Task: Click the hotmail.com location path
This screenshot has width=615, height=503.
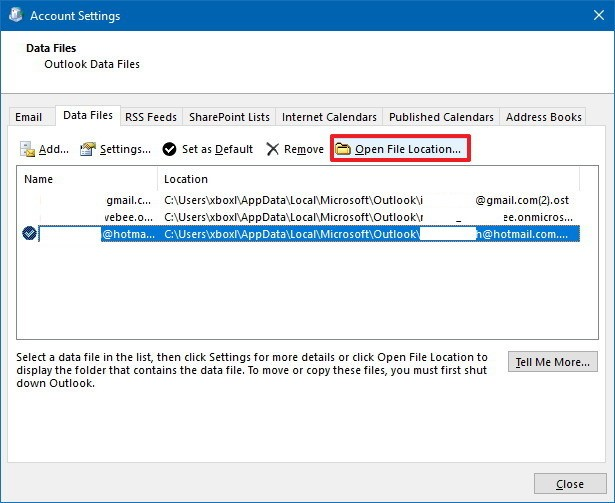Action: click(366, 234)
